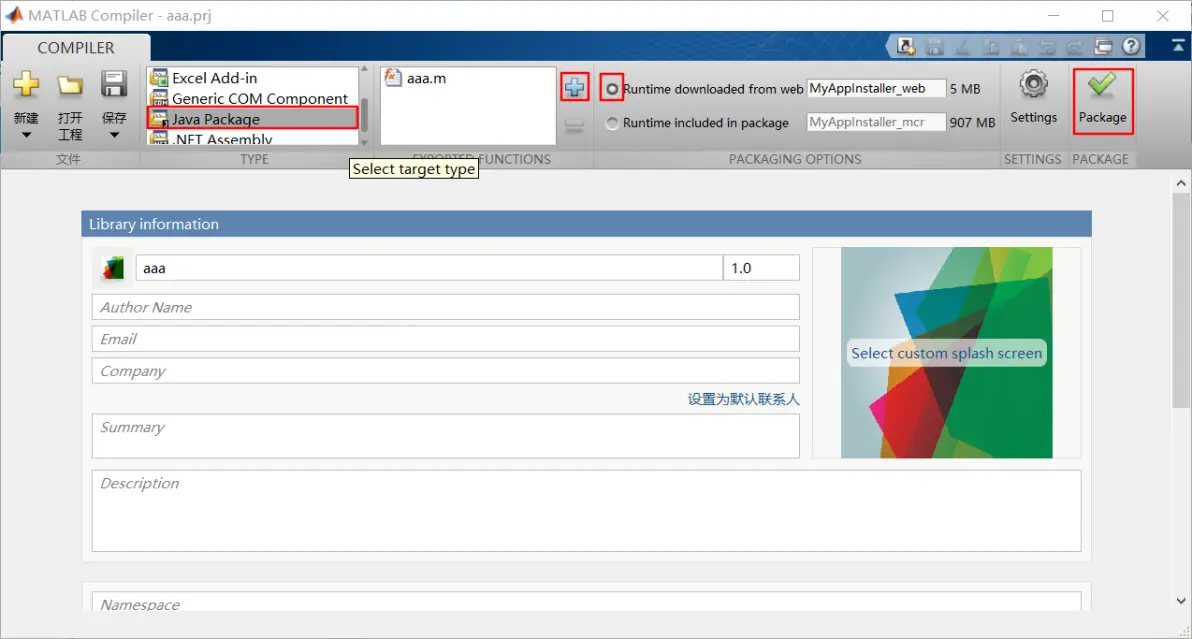Click the version field showing 1.0
Screen dimensions: 1192x639
(x=761, y=267)
